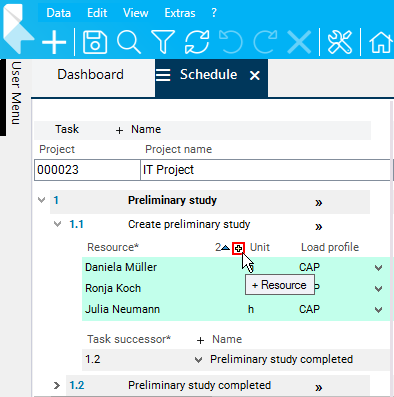Select the Daniela Müller resource

pos(121,267)
